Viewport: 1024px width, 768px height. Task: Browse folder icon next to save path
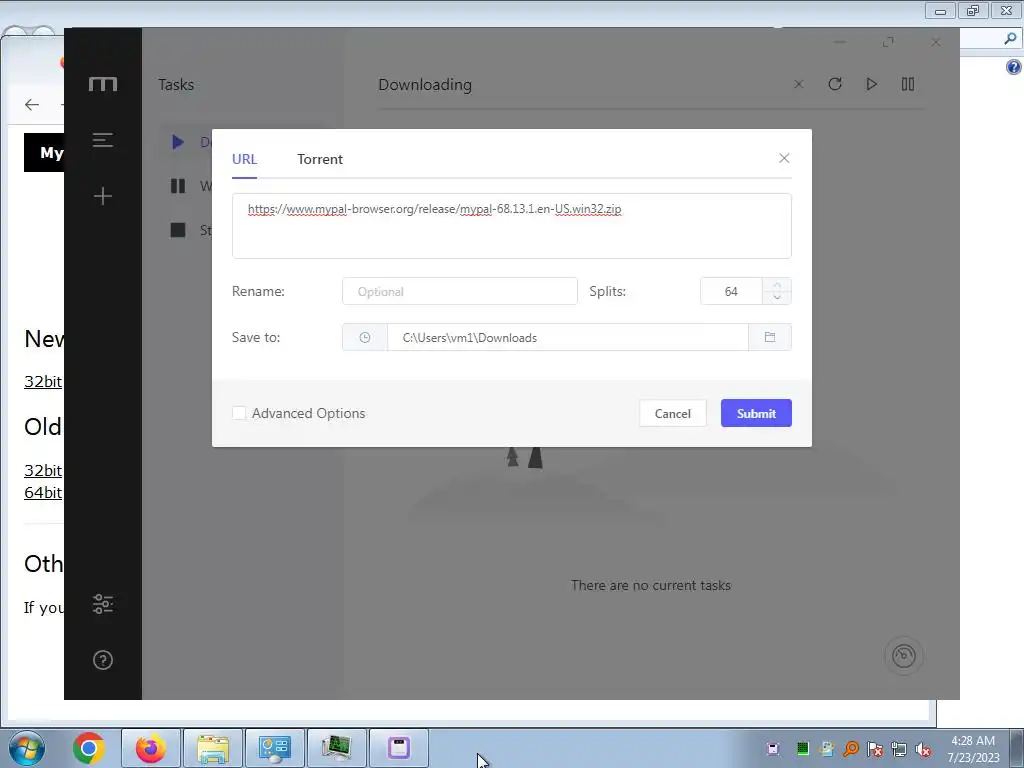click(770, 338)
